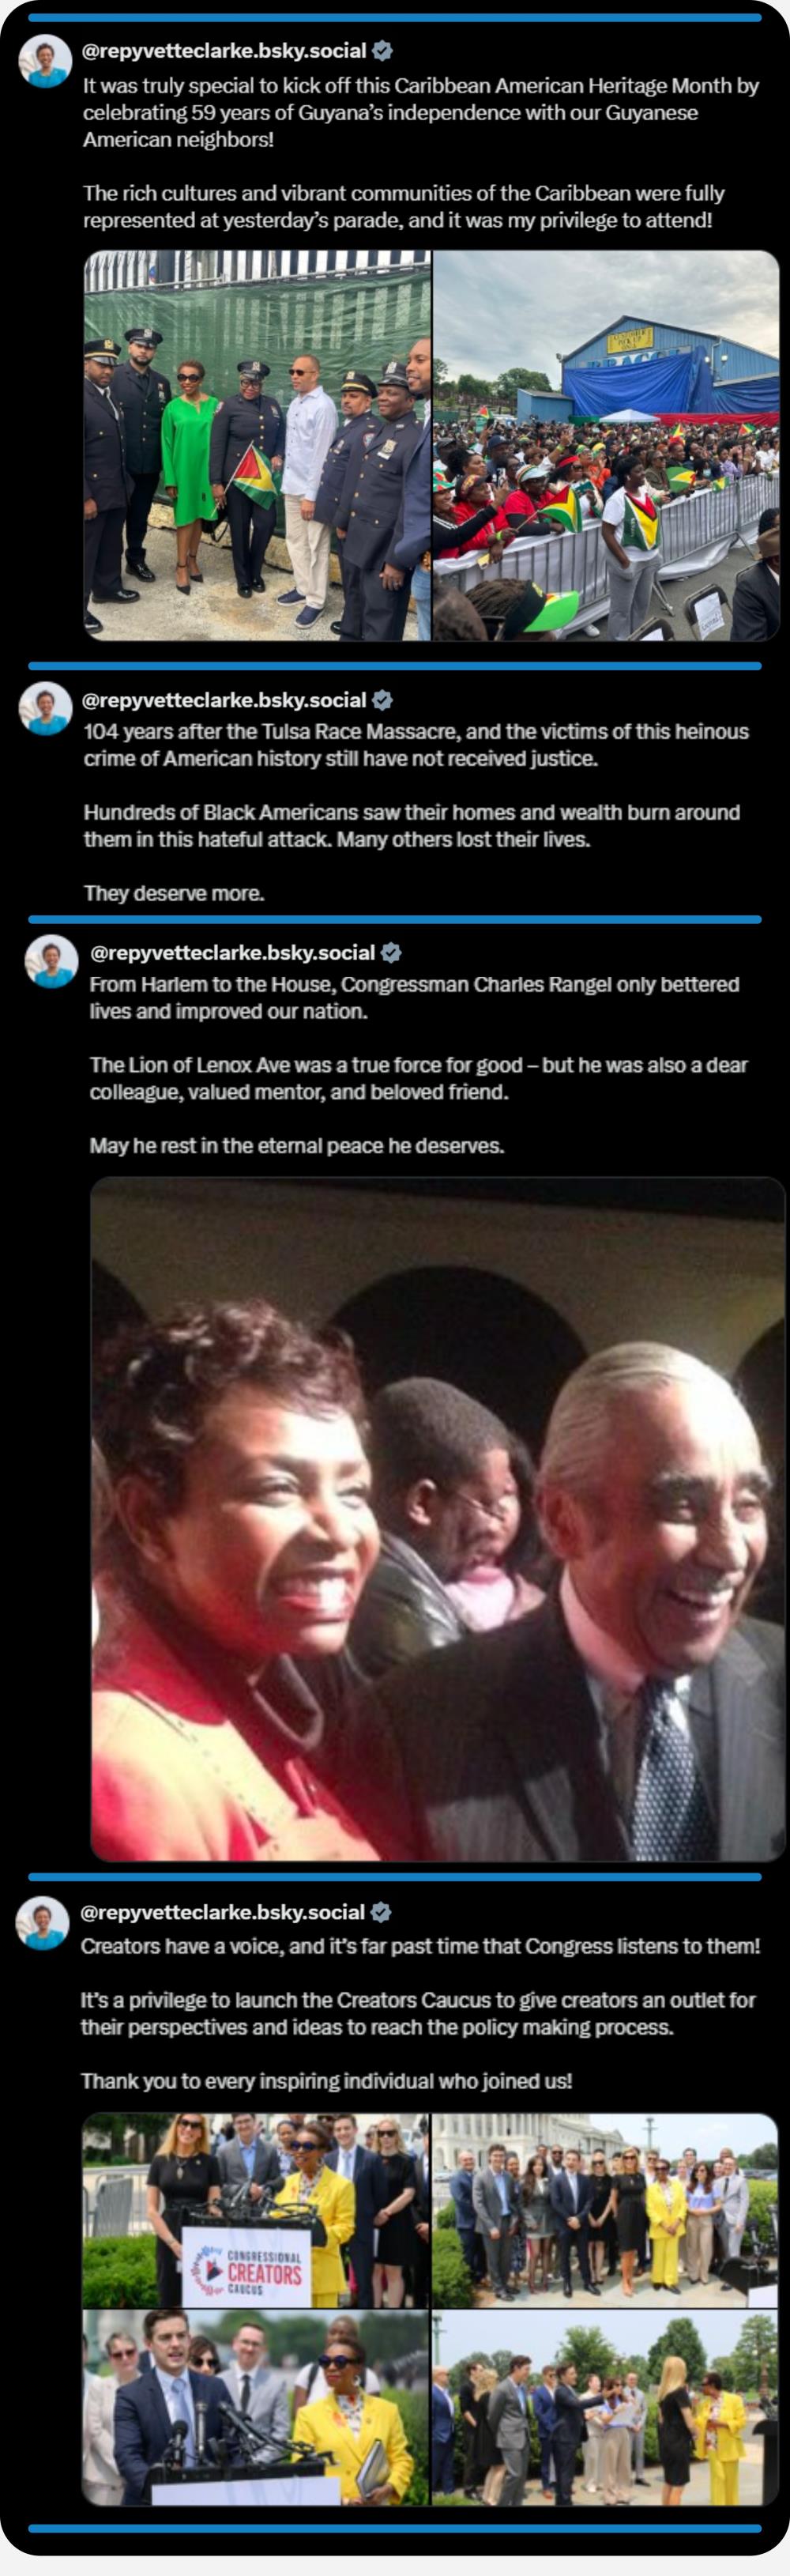The height and width of the screenshot is (2576, 790).
Task: Click the profile avatar on the Tulsa Race Massacre post
Action: click(x=45, y=709)
